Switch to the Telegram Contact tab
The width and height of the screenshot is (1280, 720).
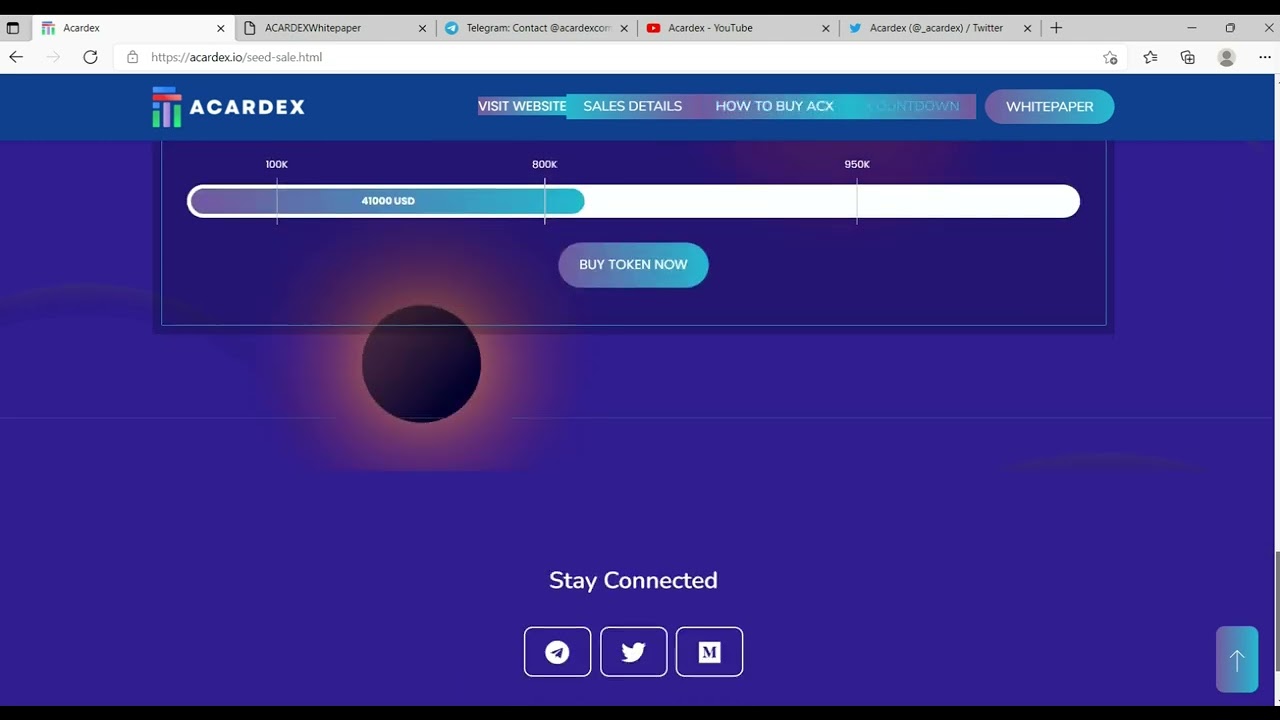point(537,28)
